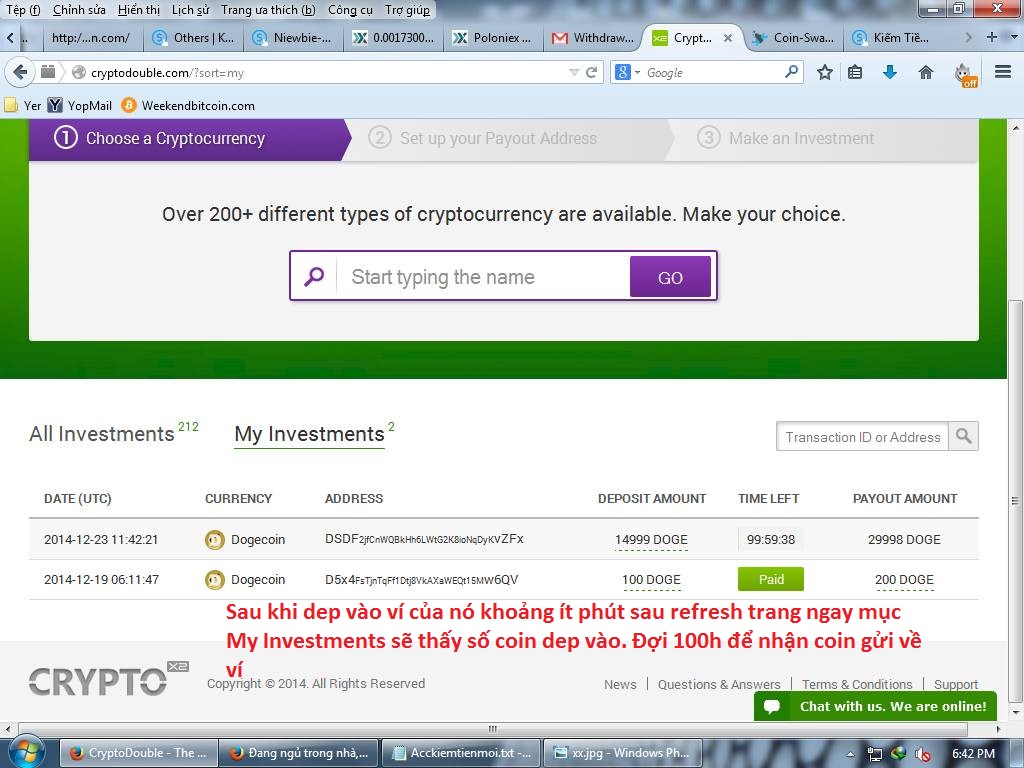Image resolution: width=1024 pixels, height=768 pixels.
Task: Open the Questions & Answers link
Action: pos(719,684)
